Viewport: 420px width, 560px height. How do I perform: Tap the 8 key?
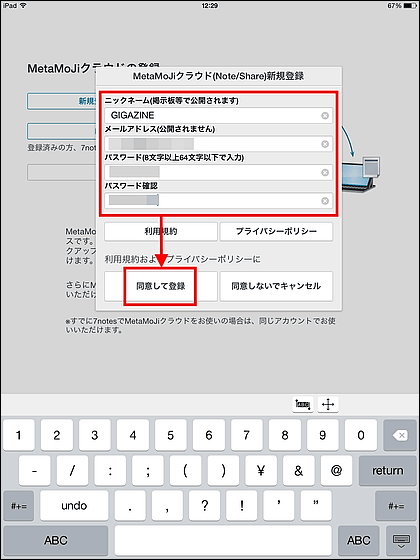285,435
